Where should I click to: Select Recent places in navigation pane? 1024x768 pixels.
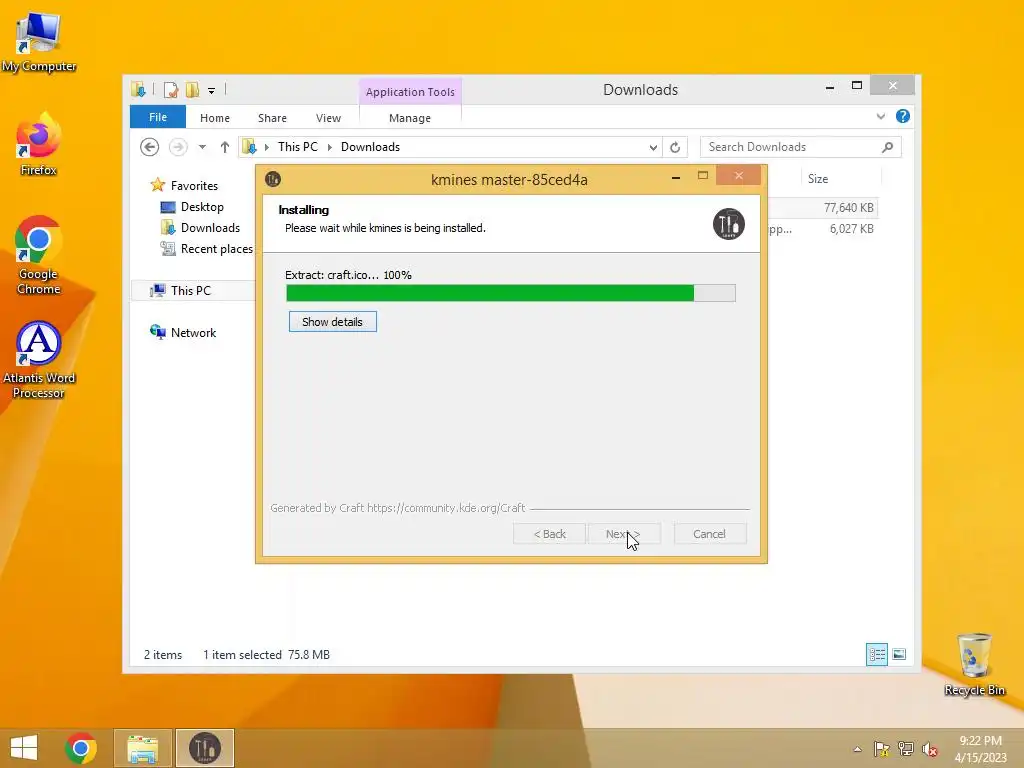click(216, 249)
